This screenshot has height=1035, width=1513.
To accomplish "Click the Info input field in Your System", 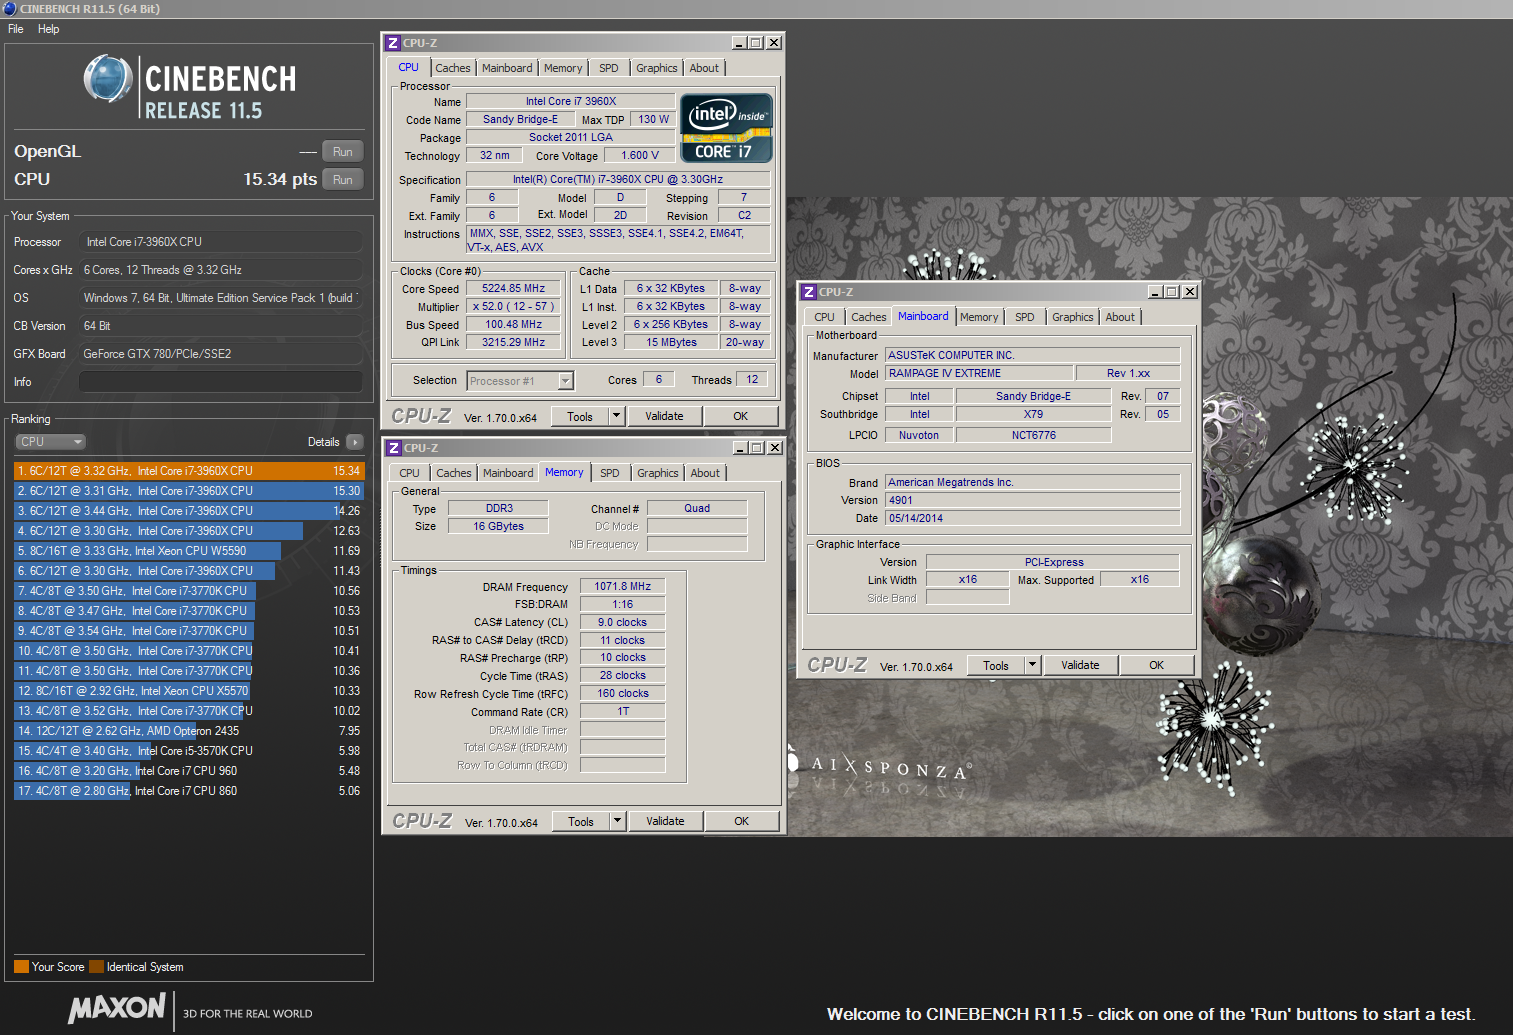I will [220, 382].
